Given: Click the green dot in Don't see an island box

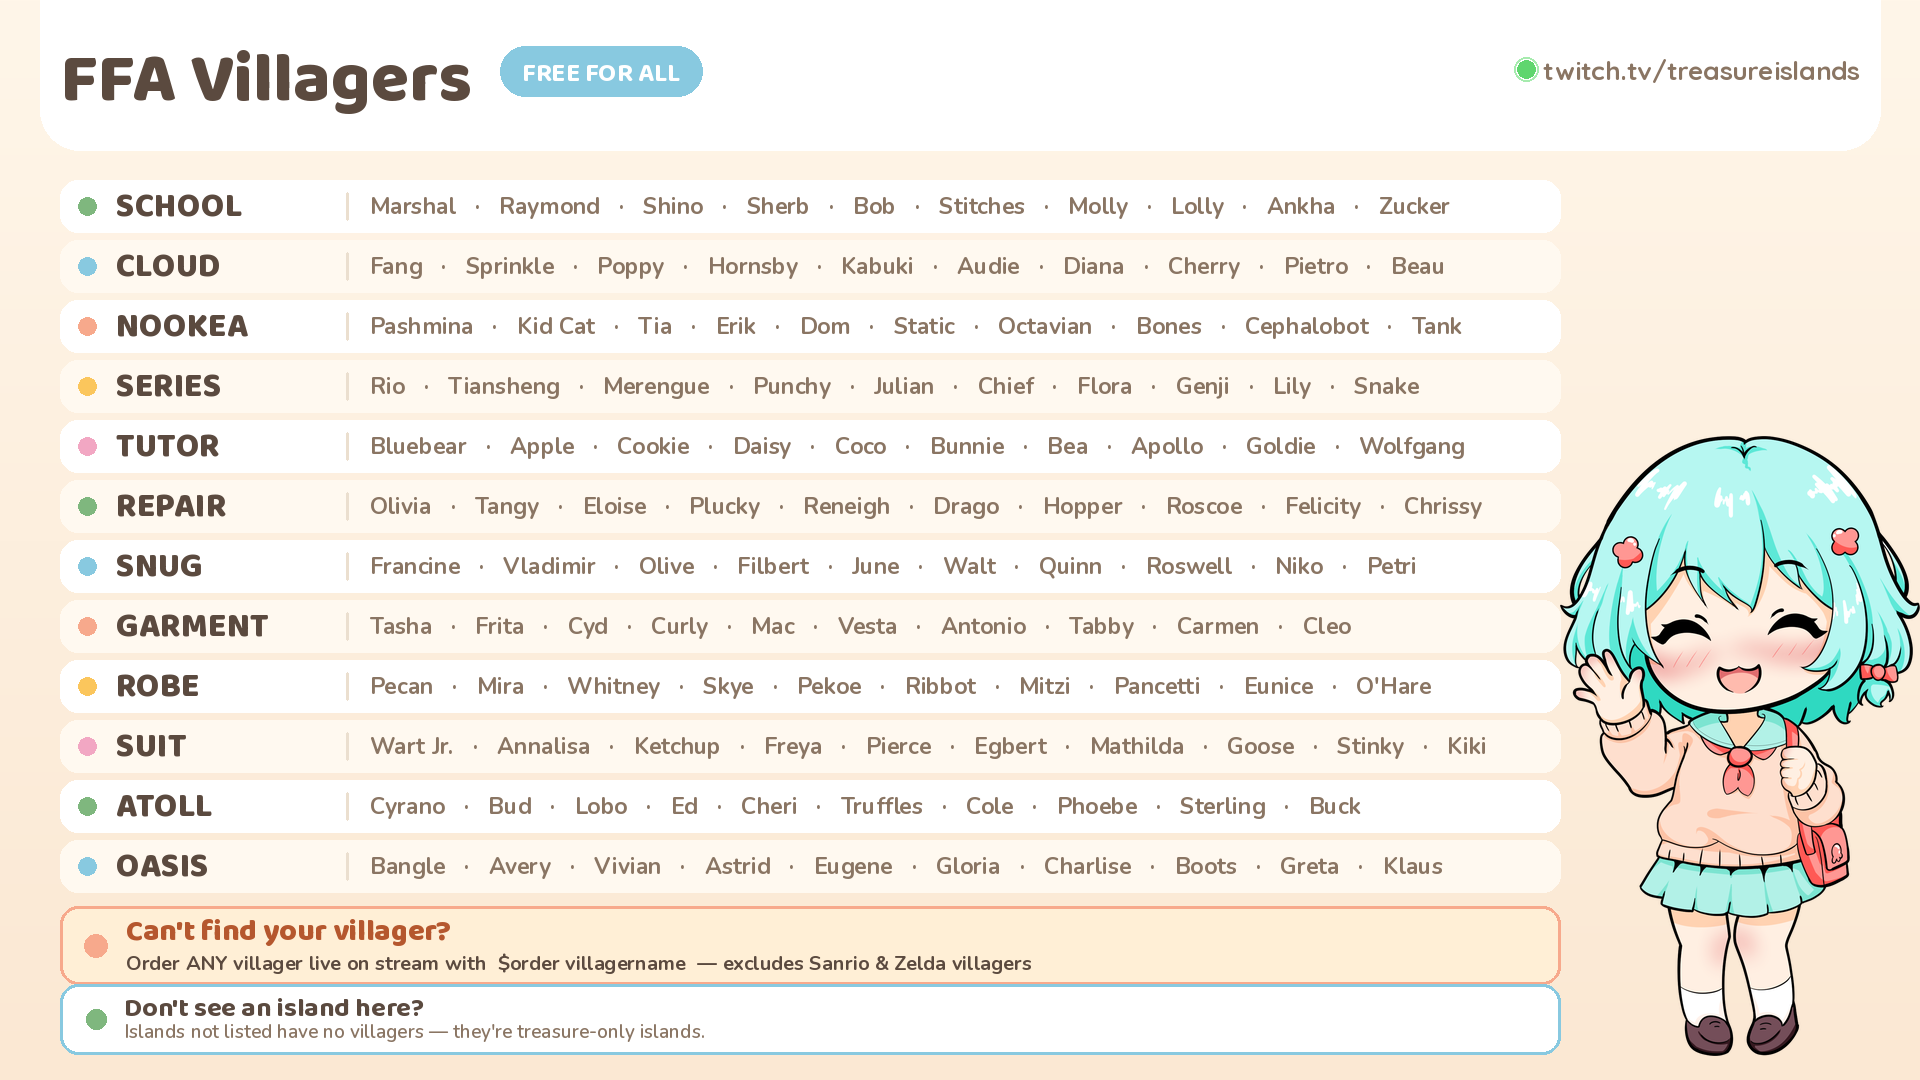Looking at the screenshot, I should (96, 1019).
